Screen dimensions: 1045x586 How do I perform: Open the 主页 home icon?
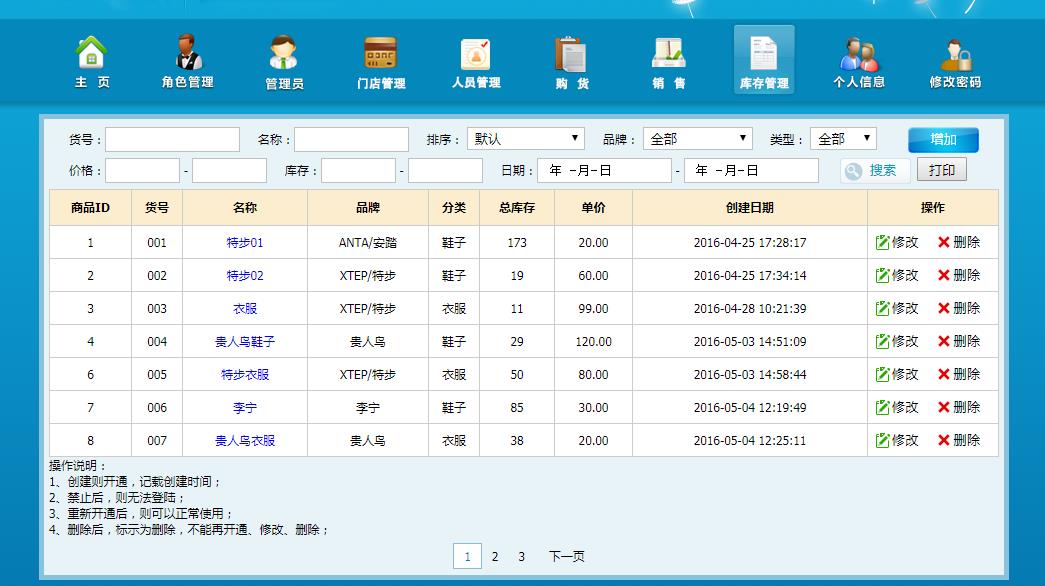click(91, 62)
